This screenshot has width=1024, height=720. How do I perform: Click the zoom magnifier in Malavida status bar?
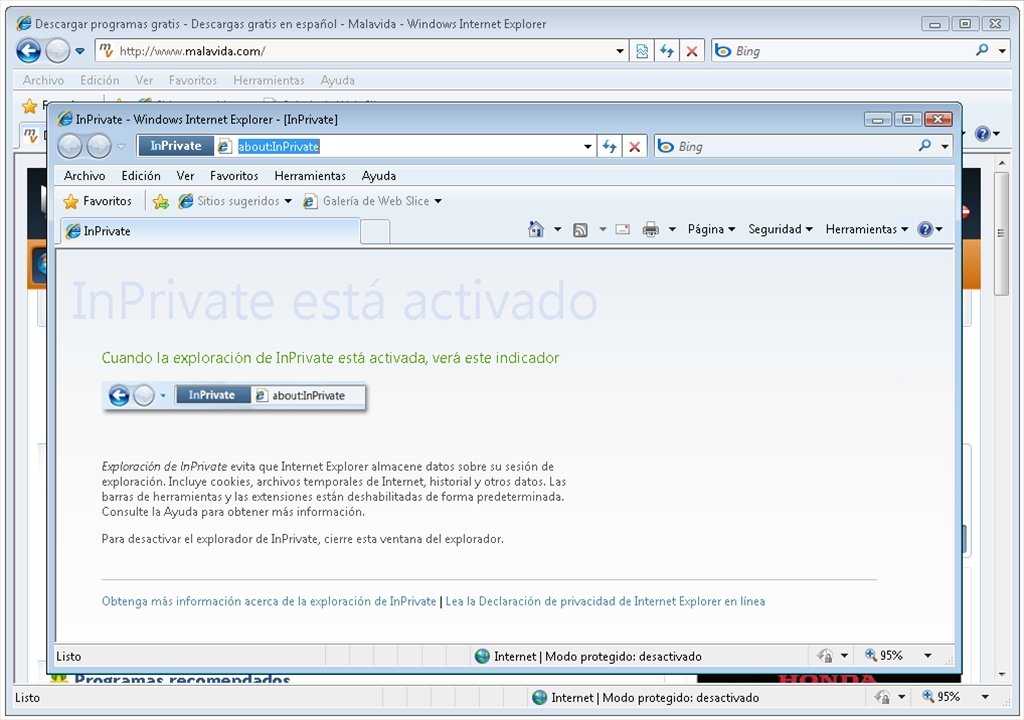[928, 696]
